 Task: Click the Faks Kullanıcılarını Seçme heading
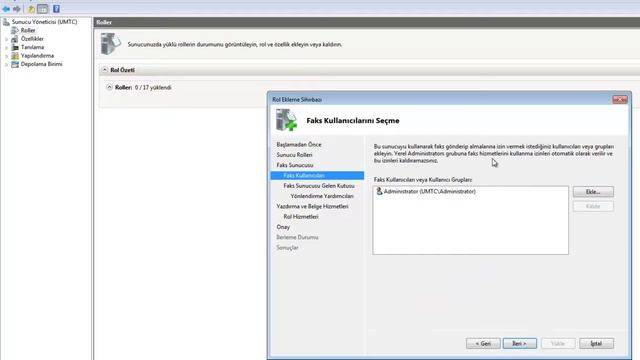pyautogui.click(x=353, y=120)
